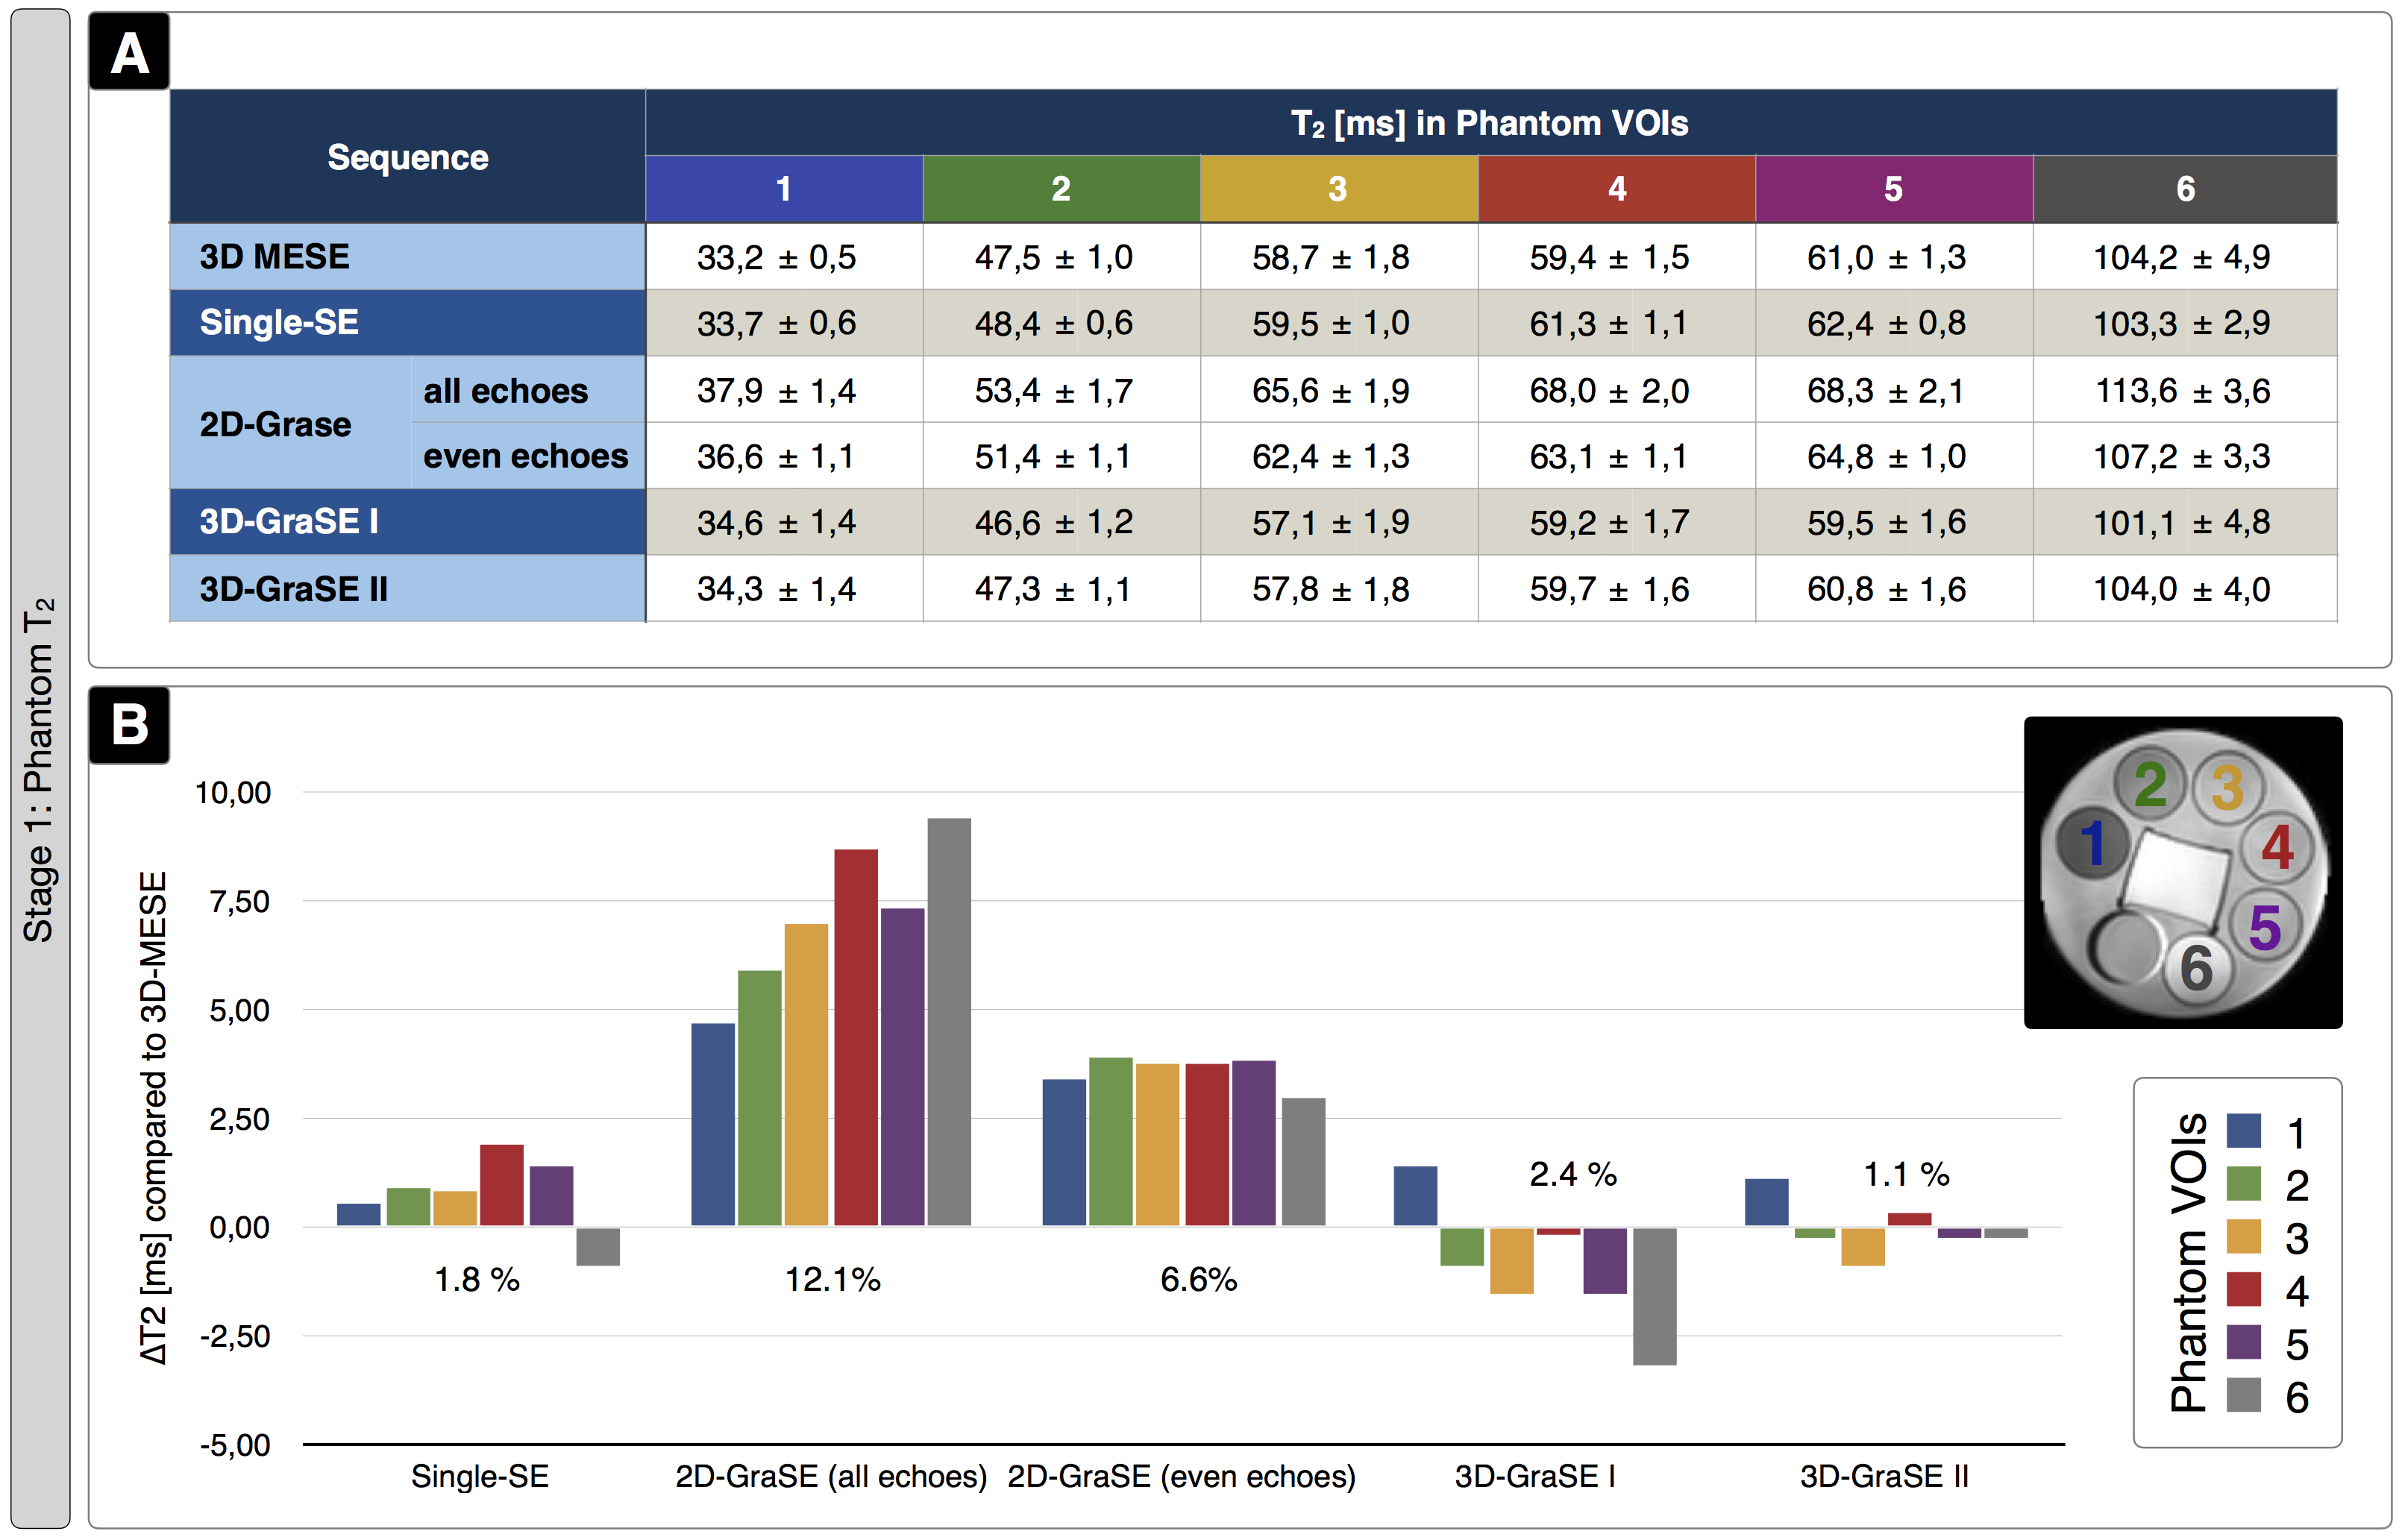
Task: Click the gray VOI 6 legend swatch
Action: 2243,1395
